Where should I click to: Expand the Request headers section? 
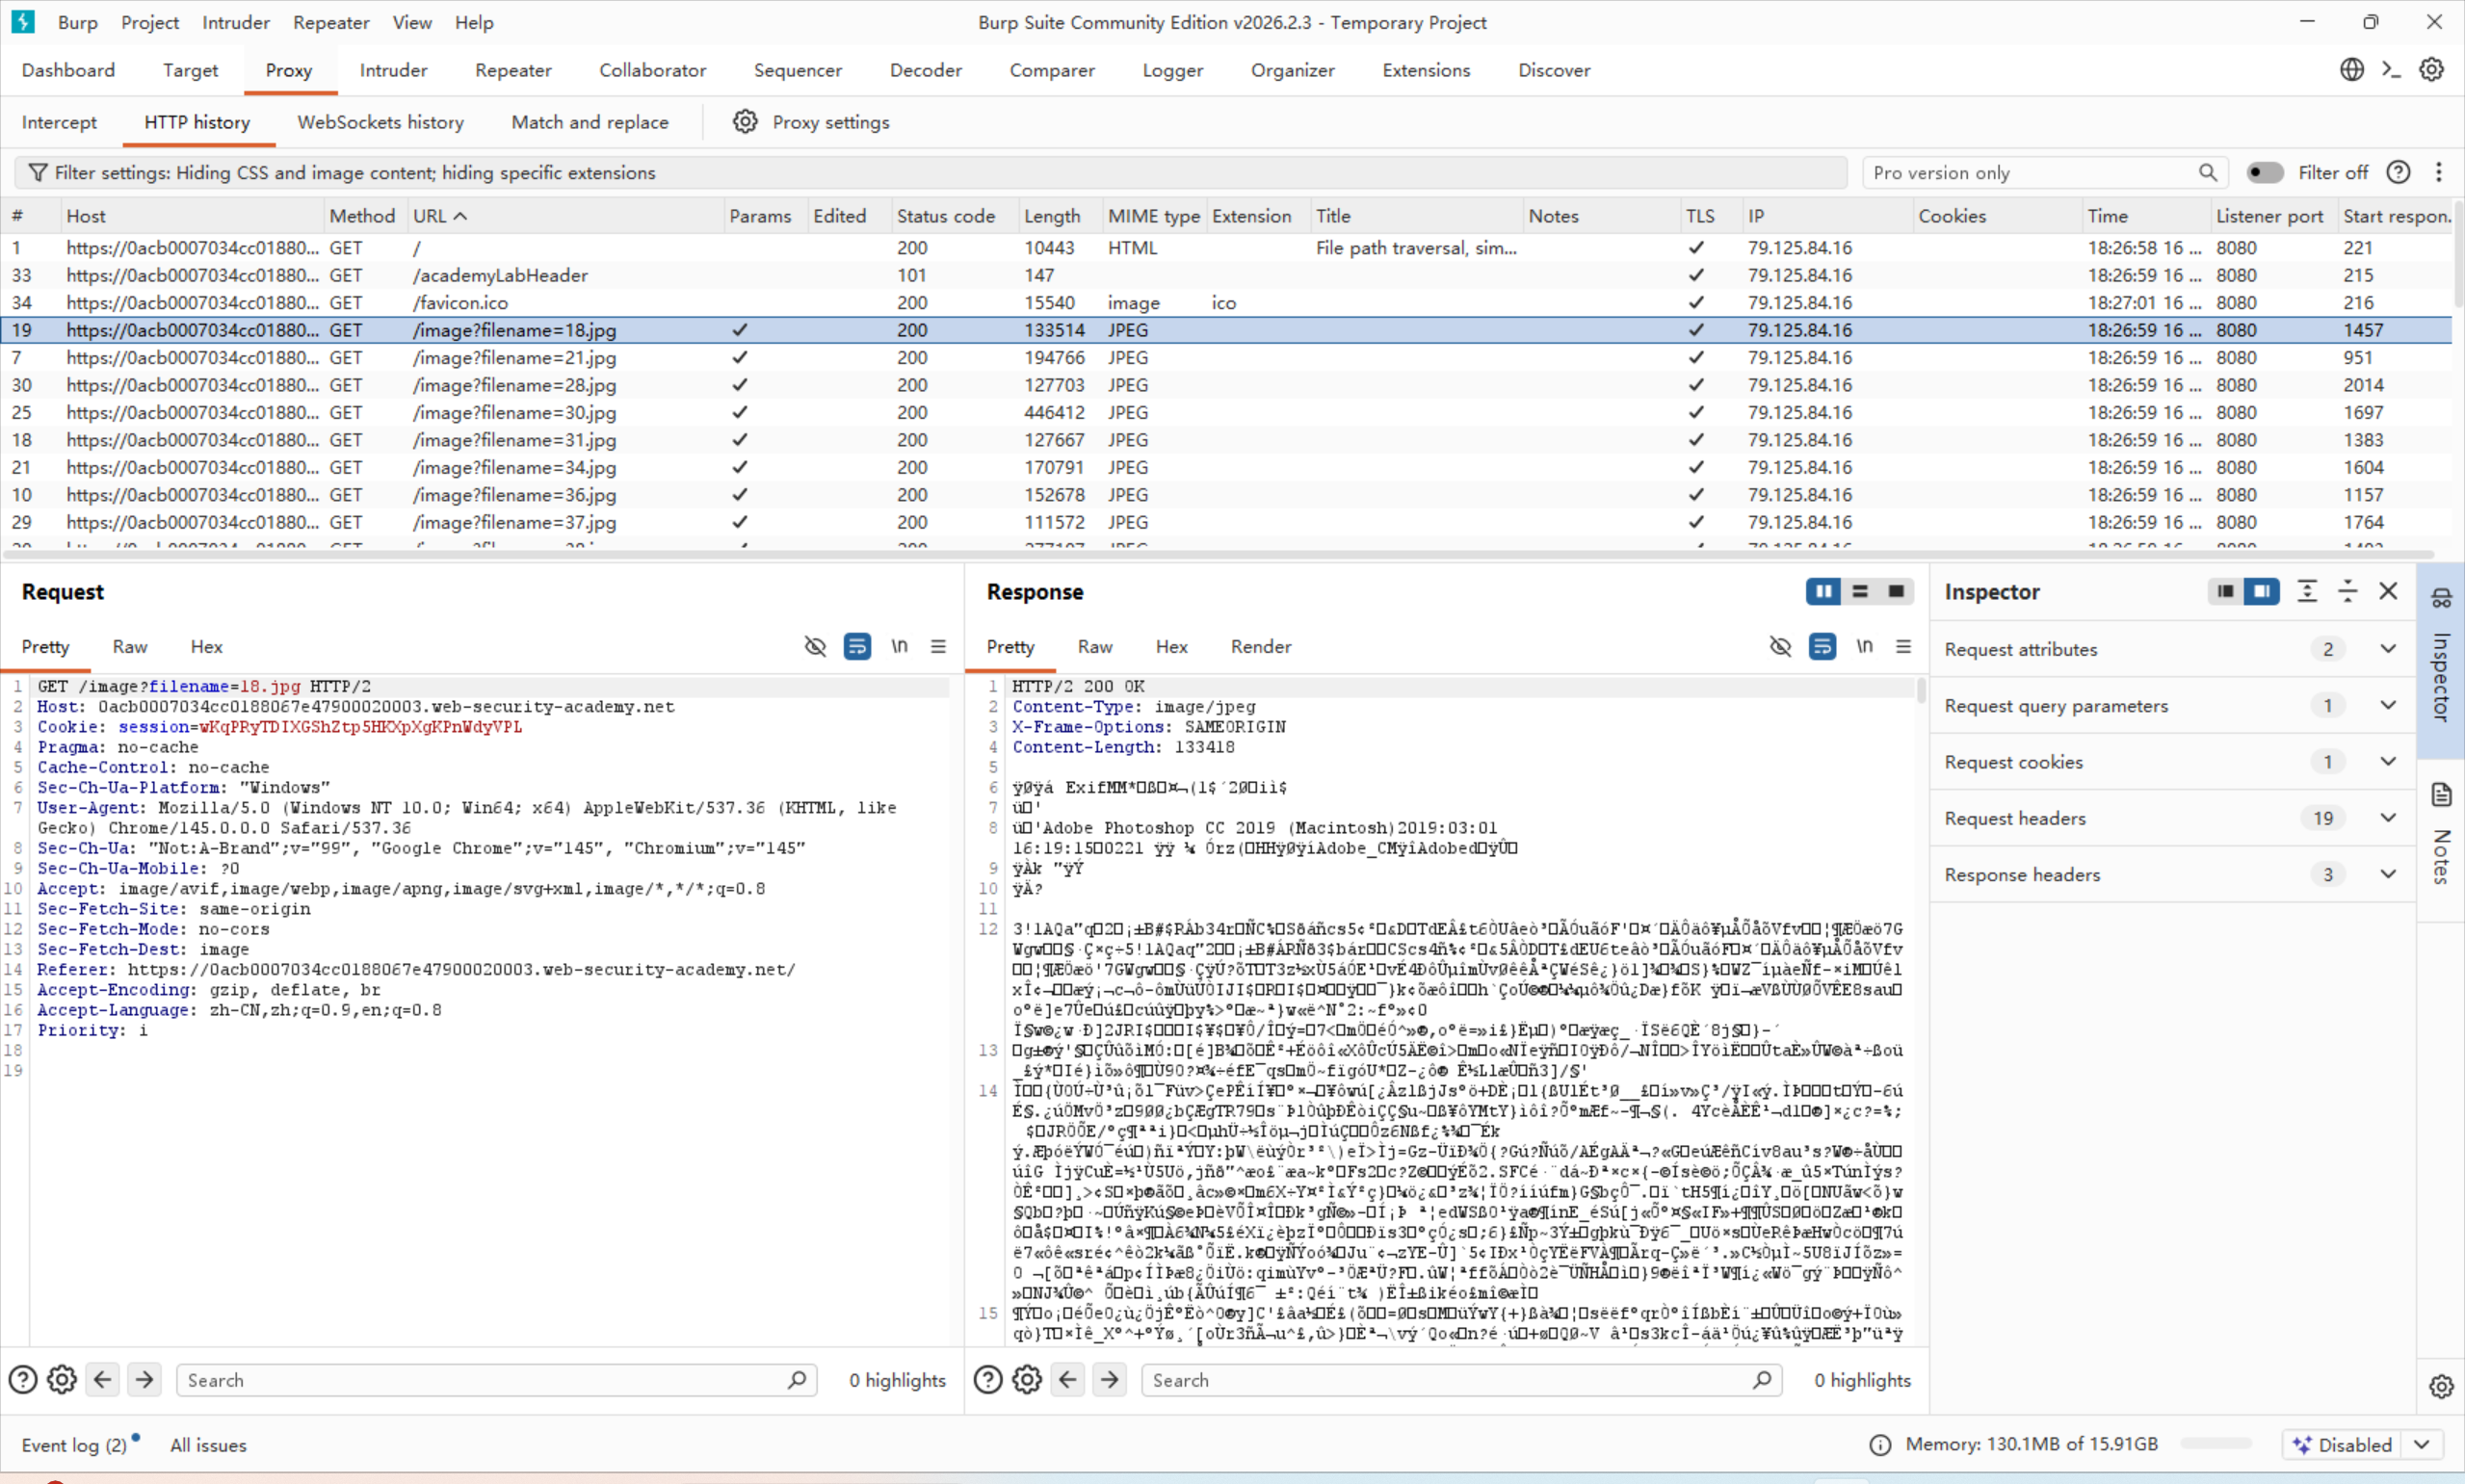2388,818
